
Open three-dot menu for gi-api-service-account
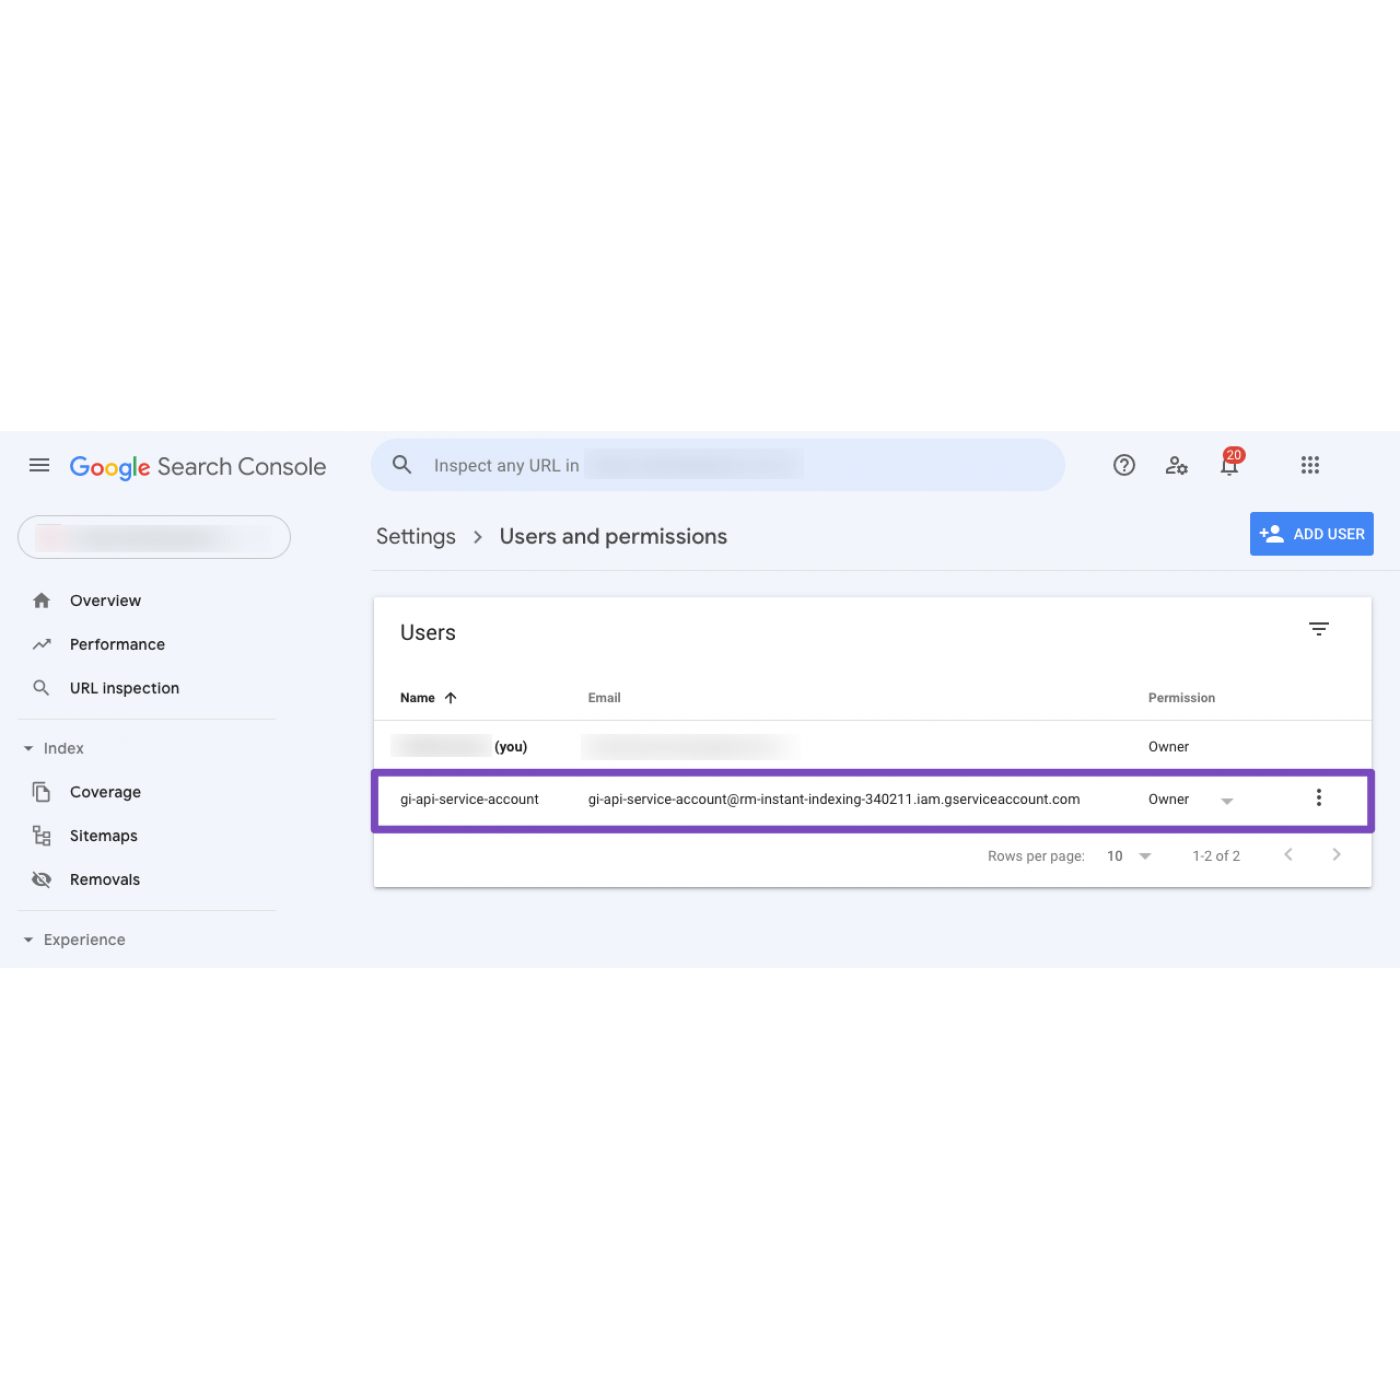coord(1319,798)
